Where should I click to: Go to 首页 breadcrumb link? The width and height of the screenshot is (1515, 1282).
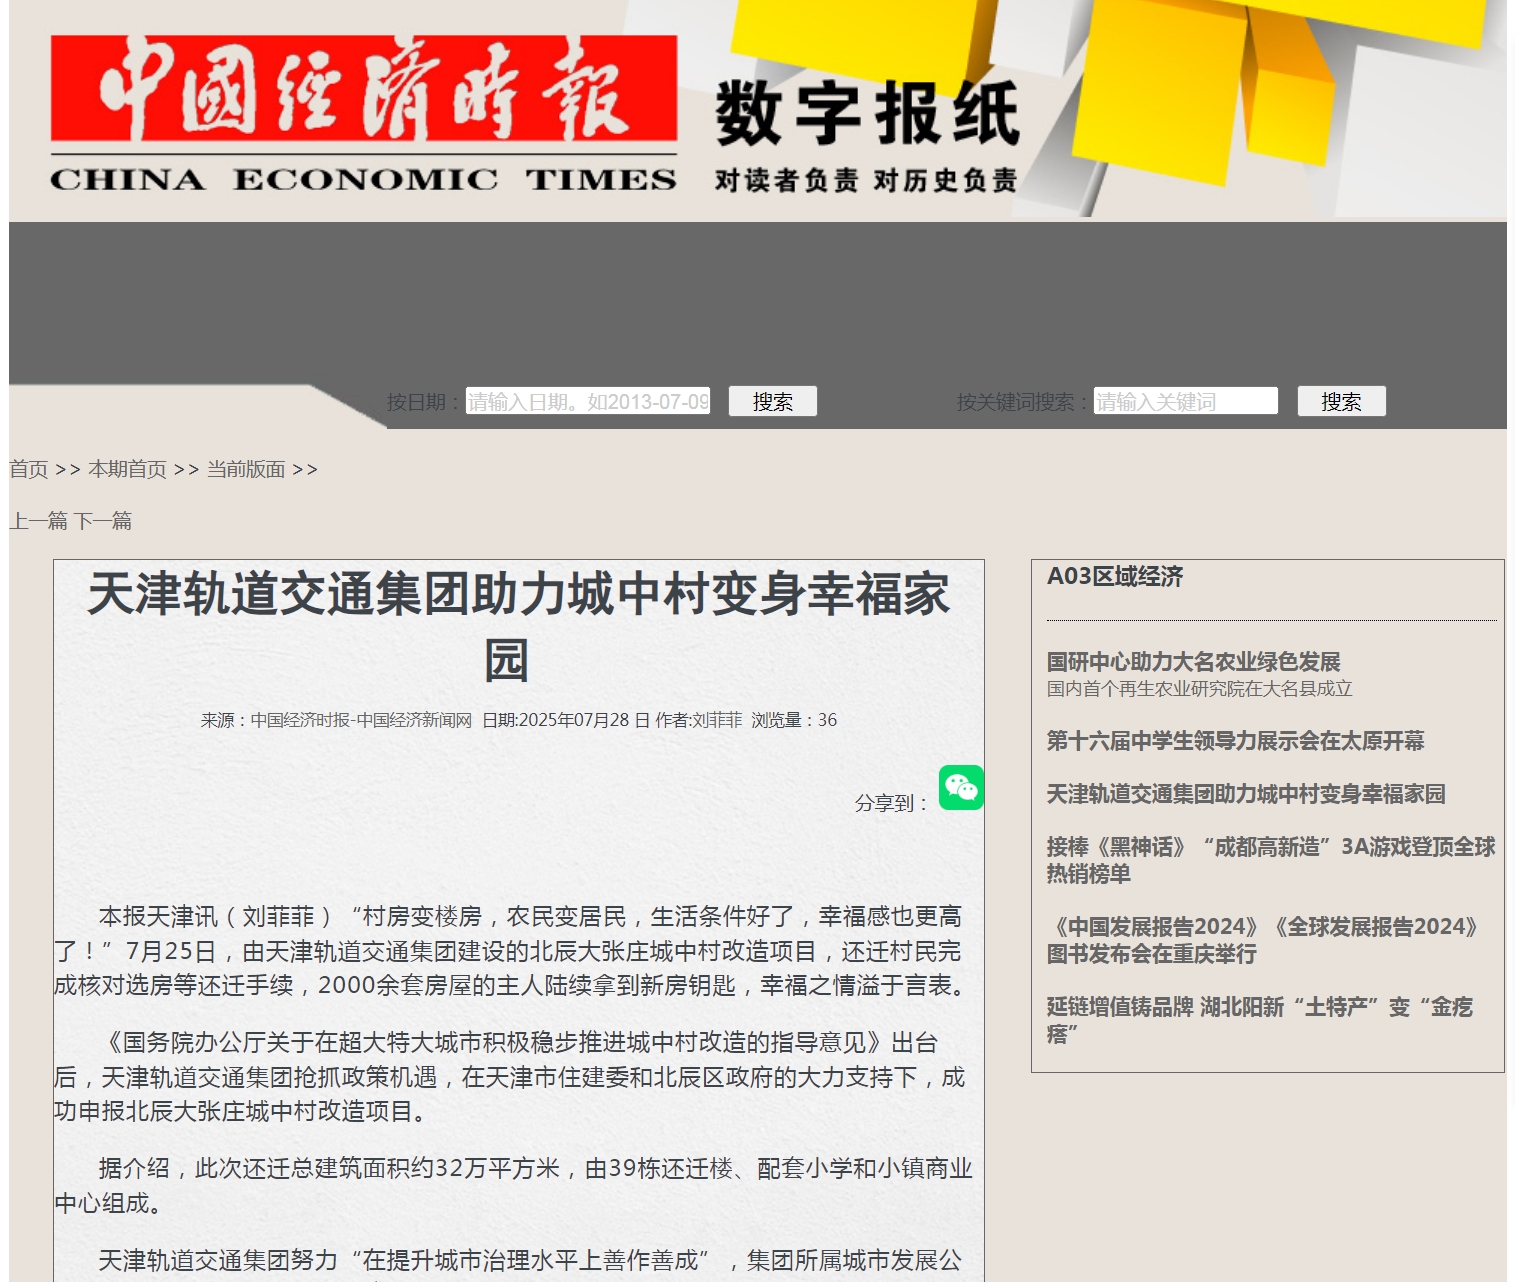point(29,469)
